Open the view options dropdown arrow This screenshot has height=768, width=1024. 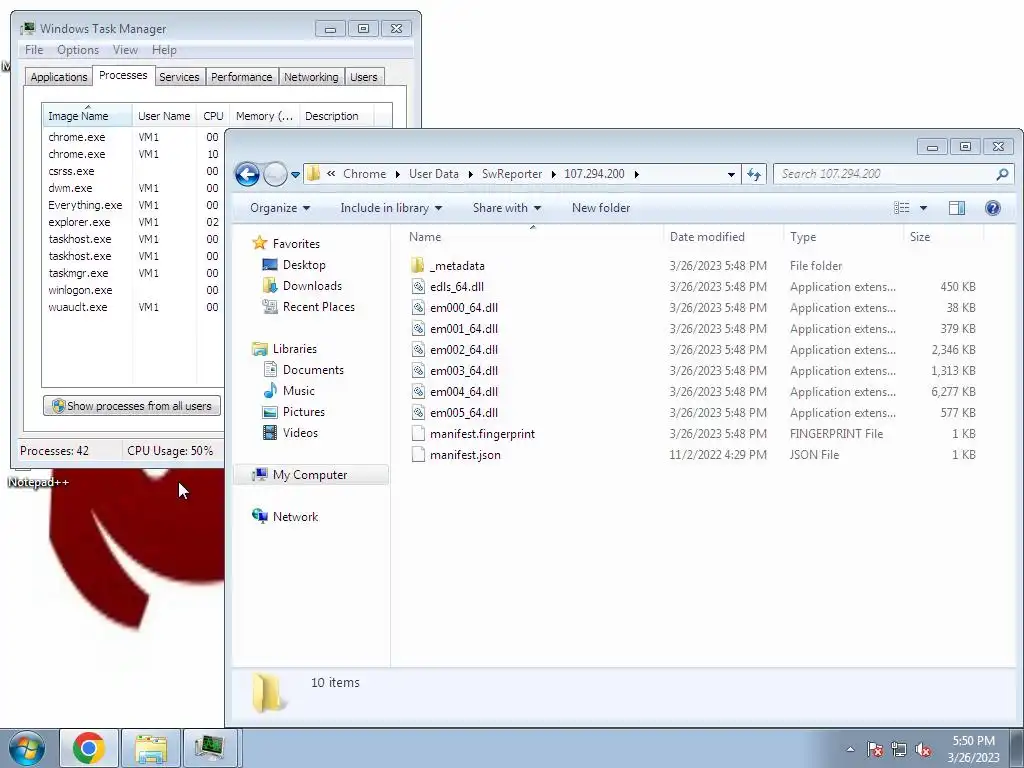click(x=923, y=208)
